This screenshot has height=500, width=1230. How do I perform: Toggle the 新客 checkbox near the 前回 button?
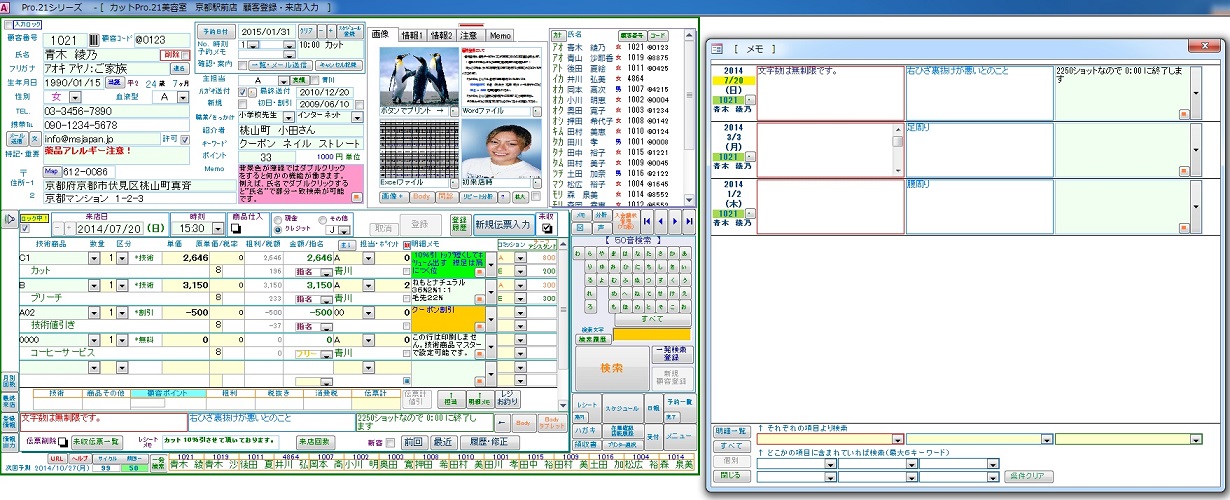click(x=392, y=441)
